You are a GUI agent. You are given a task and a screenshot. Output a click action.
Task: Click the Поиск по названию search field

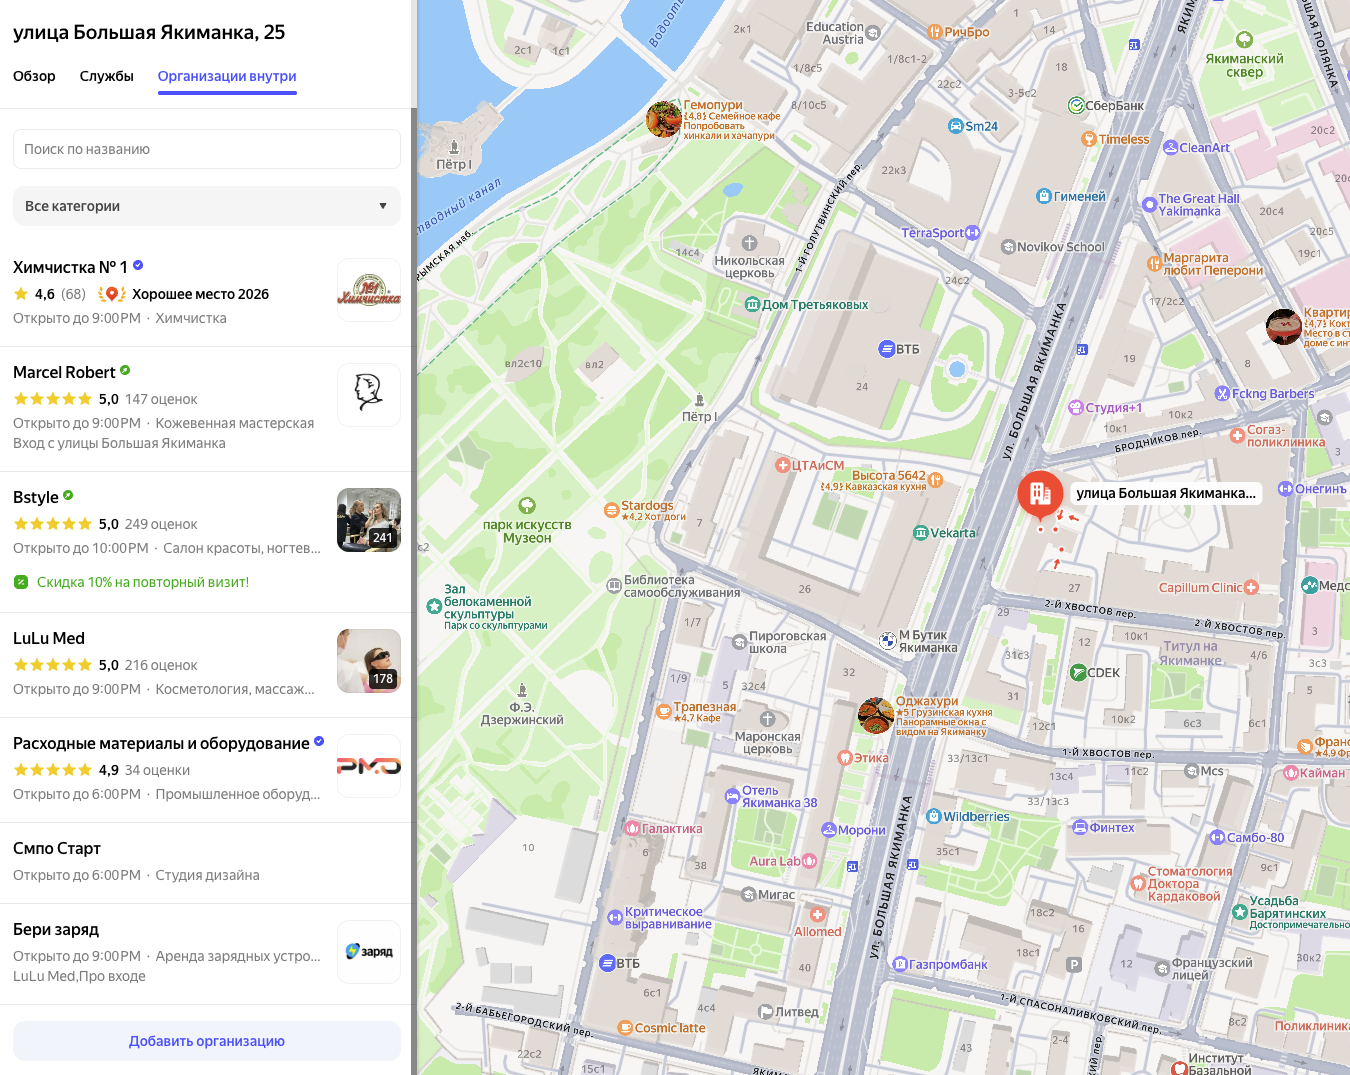tap(206, 149)
